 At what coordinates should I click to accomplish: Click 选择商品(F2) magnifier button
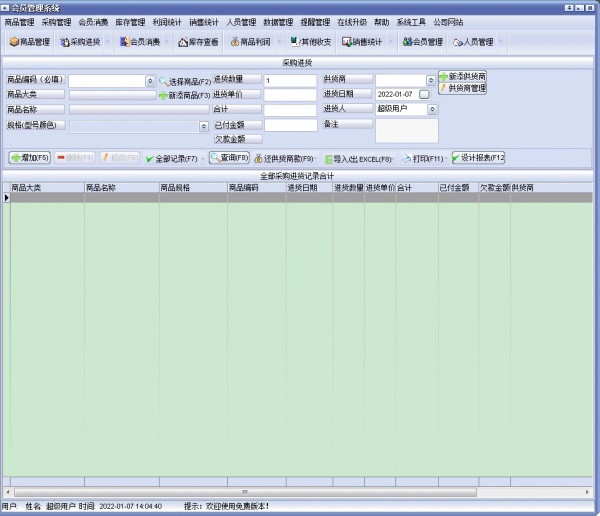tap(185, 82)
